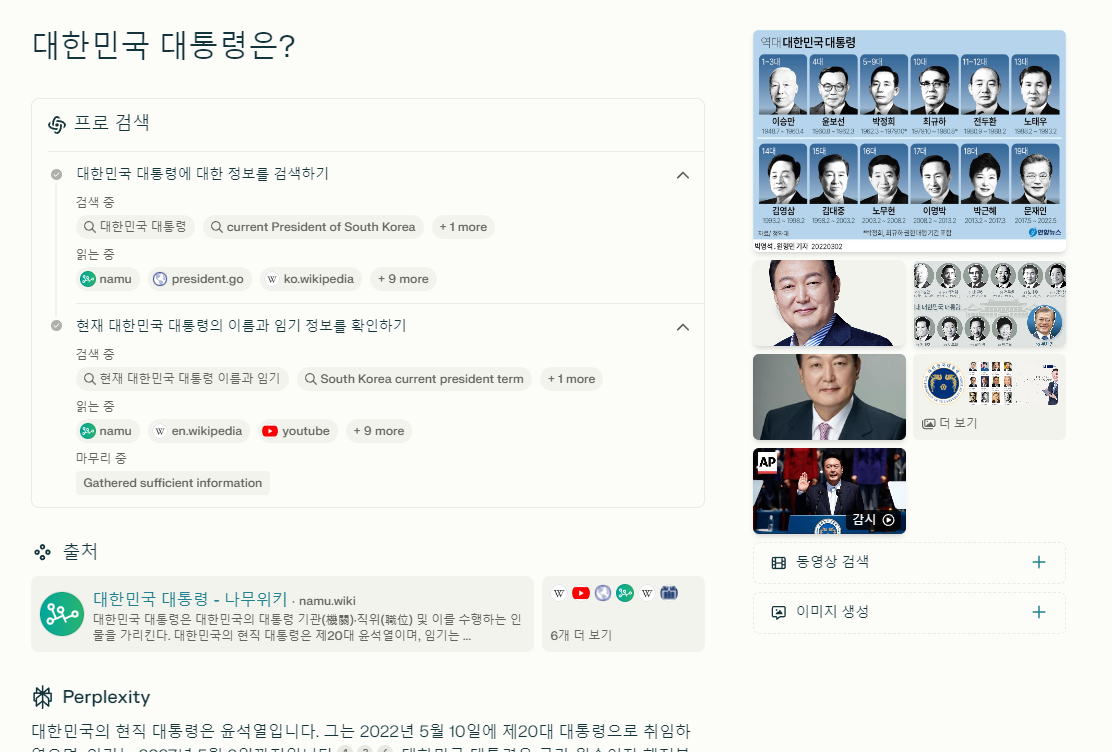
Task: Click the '대한민국 대통령은?' page heading
Action: coord(164,45)
